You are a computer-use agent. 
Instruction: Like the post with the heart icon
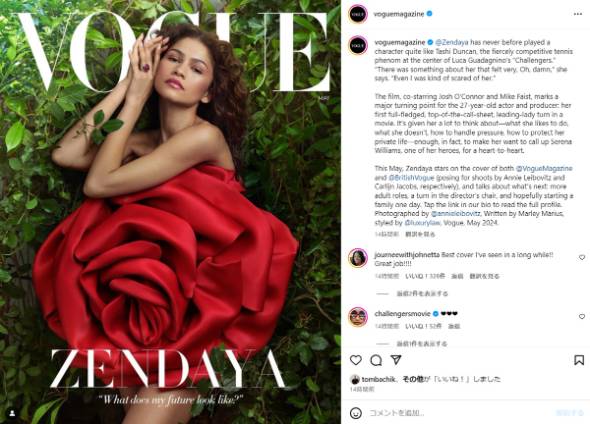coord(356,360)
